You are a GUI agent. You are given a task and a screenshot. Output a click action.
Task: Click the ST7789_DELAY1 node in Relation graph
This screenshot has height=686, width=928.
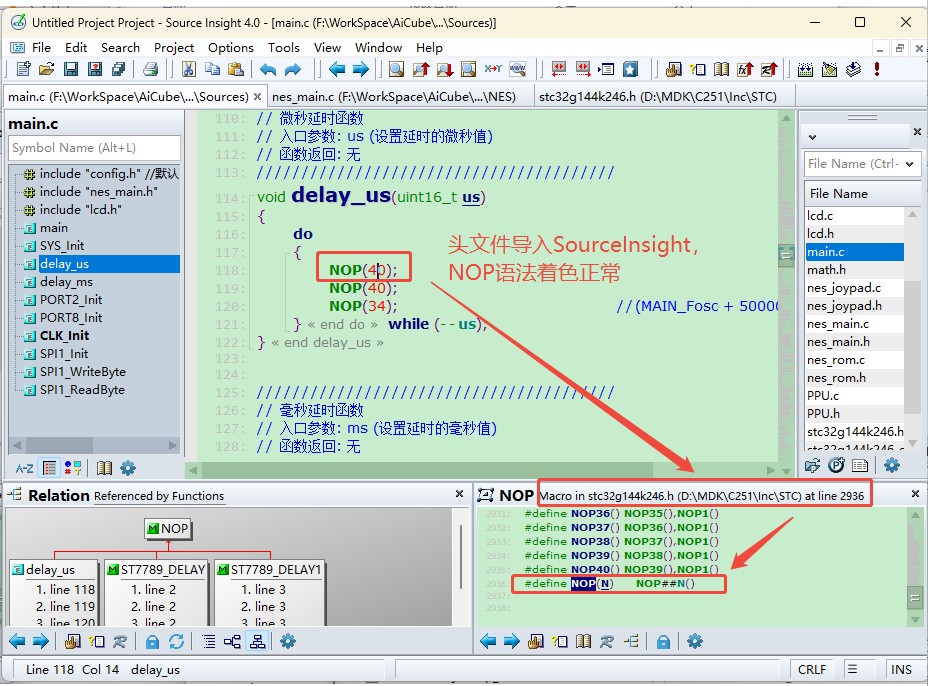(269, 569)
